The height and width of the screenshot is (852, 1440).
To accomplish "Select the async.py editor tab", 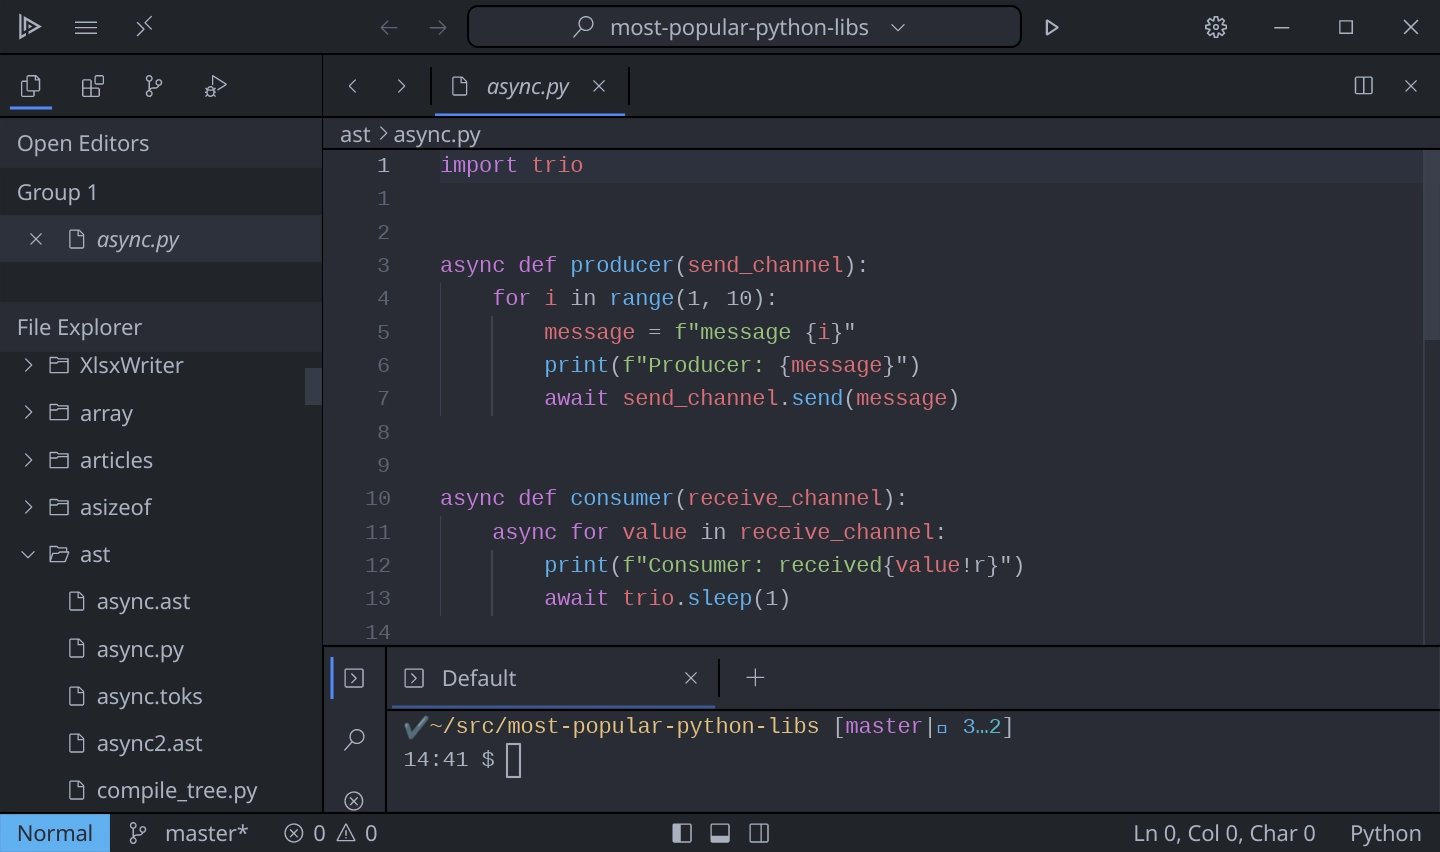I will (527, 87).
